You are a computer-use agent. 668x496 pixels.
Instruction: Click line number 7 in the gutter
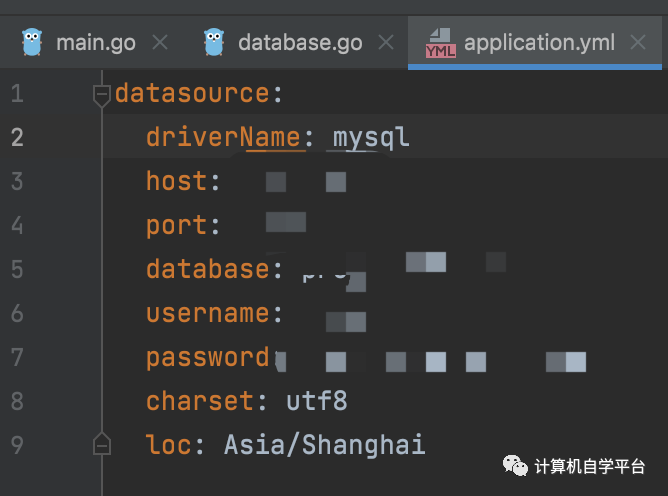click(17, 357)
